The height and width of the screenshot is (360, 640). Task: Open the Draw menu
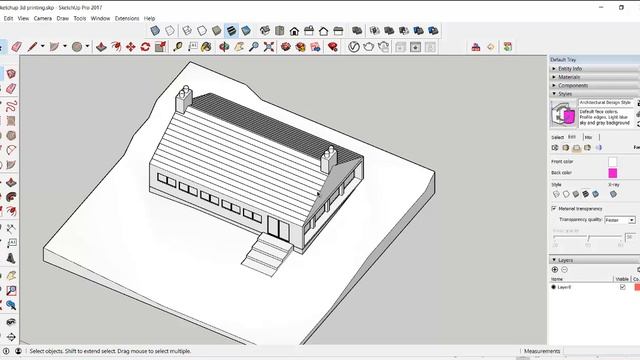pyautogui.click(x=62, y=18)
